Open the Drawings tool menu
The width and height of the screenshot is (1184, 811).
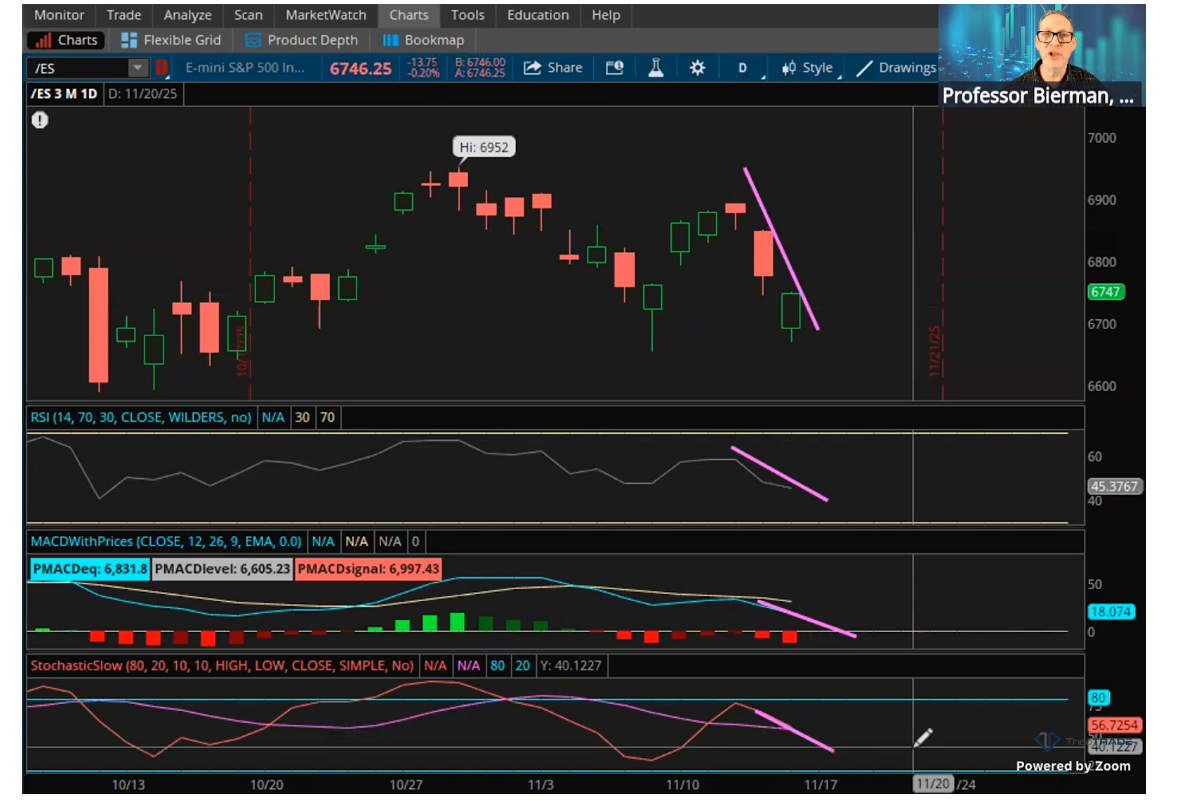[x=896, y=68]
